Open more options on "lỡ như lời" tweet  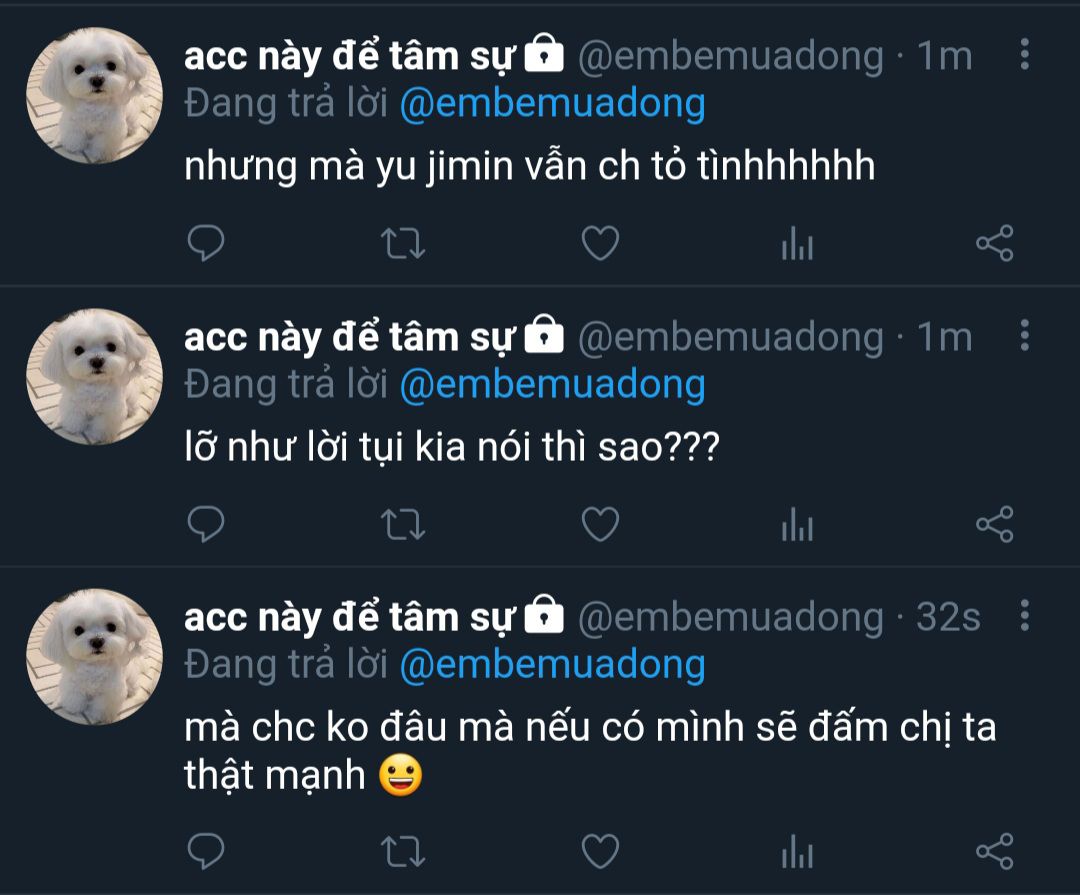[x=1024, y=336]
